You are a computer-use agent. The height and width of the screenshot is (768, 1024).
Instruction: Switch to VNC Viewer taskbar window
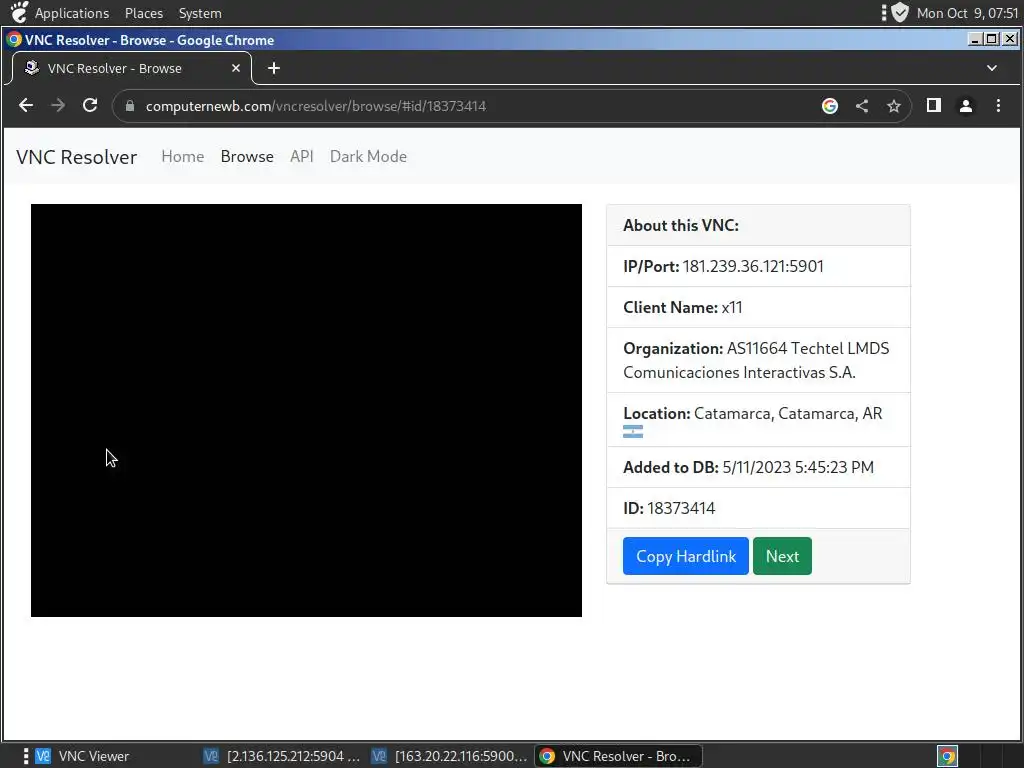coord(82,756)
